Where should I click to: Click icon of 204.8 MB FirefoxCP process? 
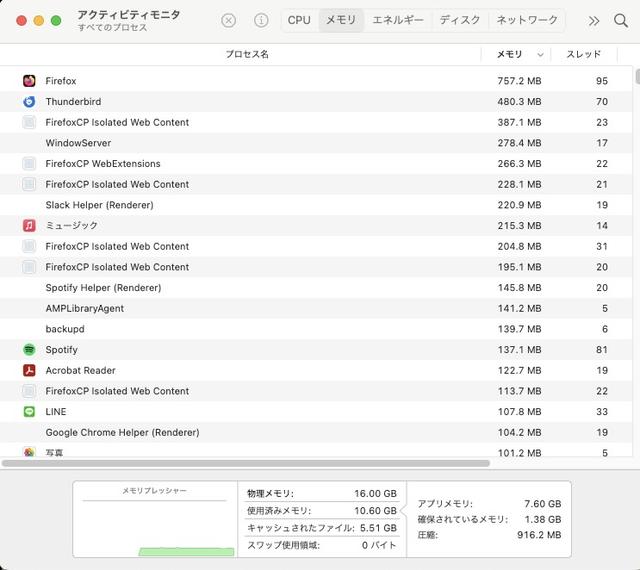coord(29,246)
